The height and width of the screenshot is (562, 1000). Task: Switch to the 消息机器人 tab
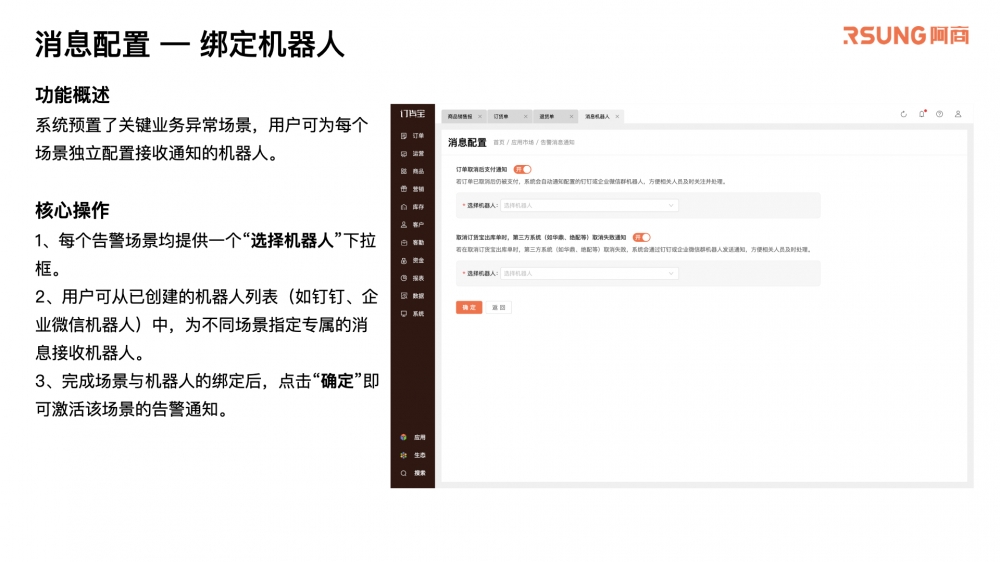(598, 117)
